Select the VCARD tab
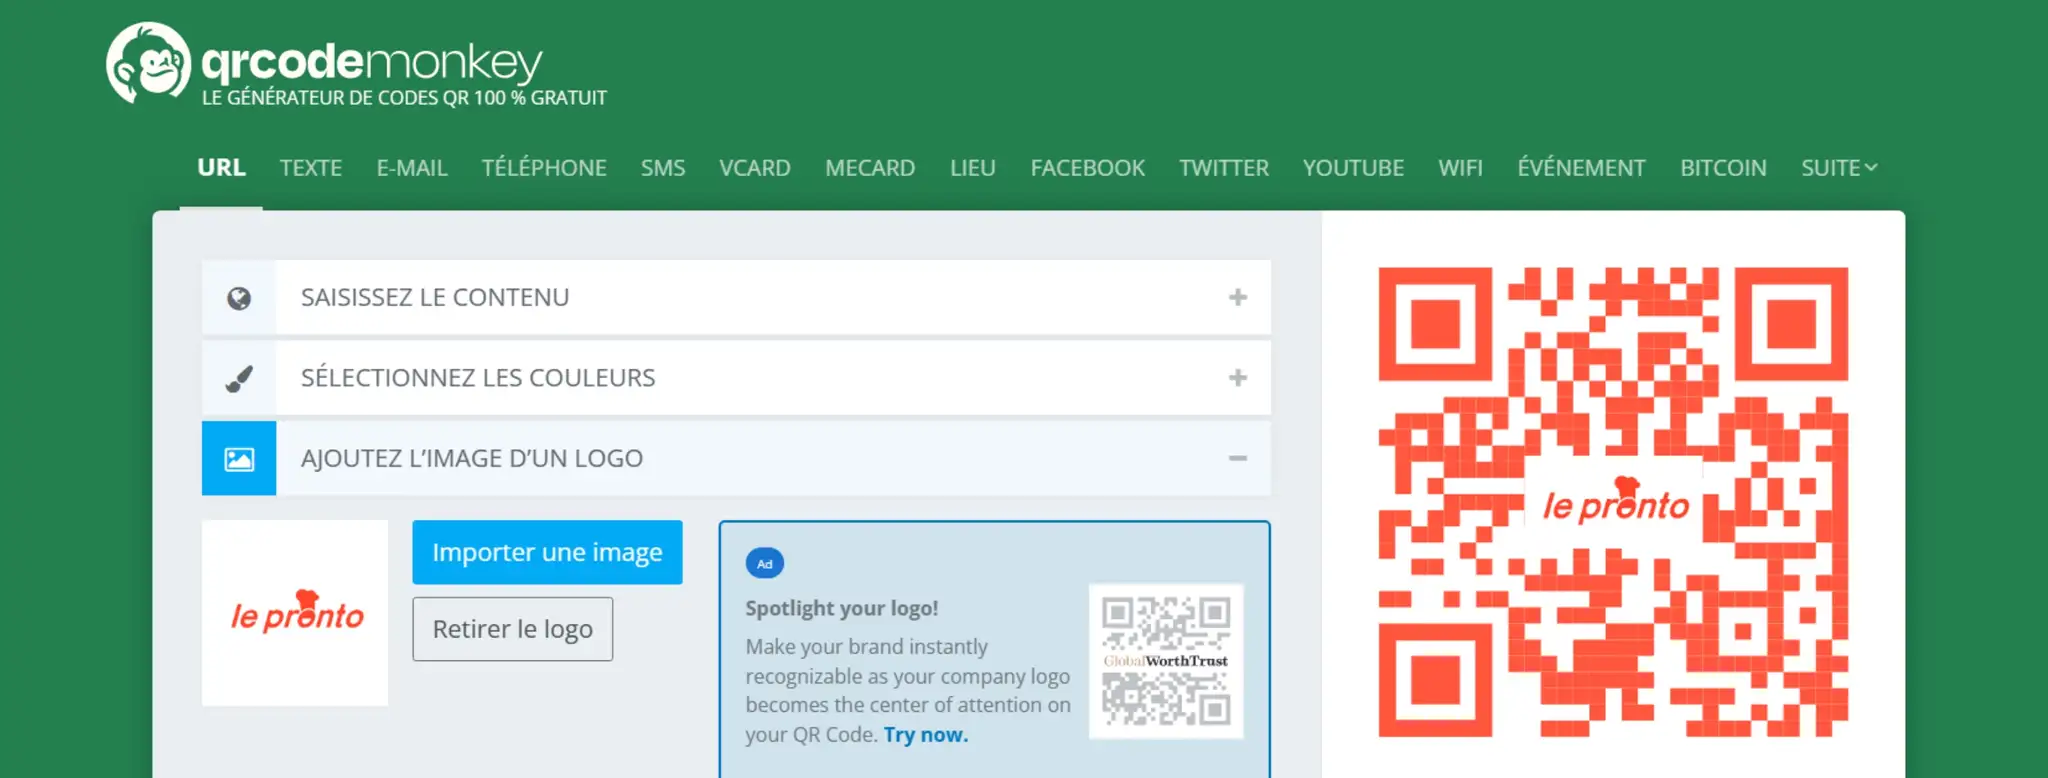This screenshot has height=778, width=2048. (755, 168)
